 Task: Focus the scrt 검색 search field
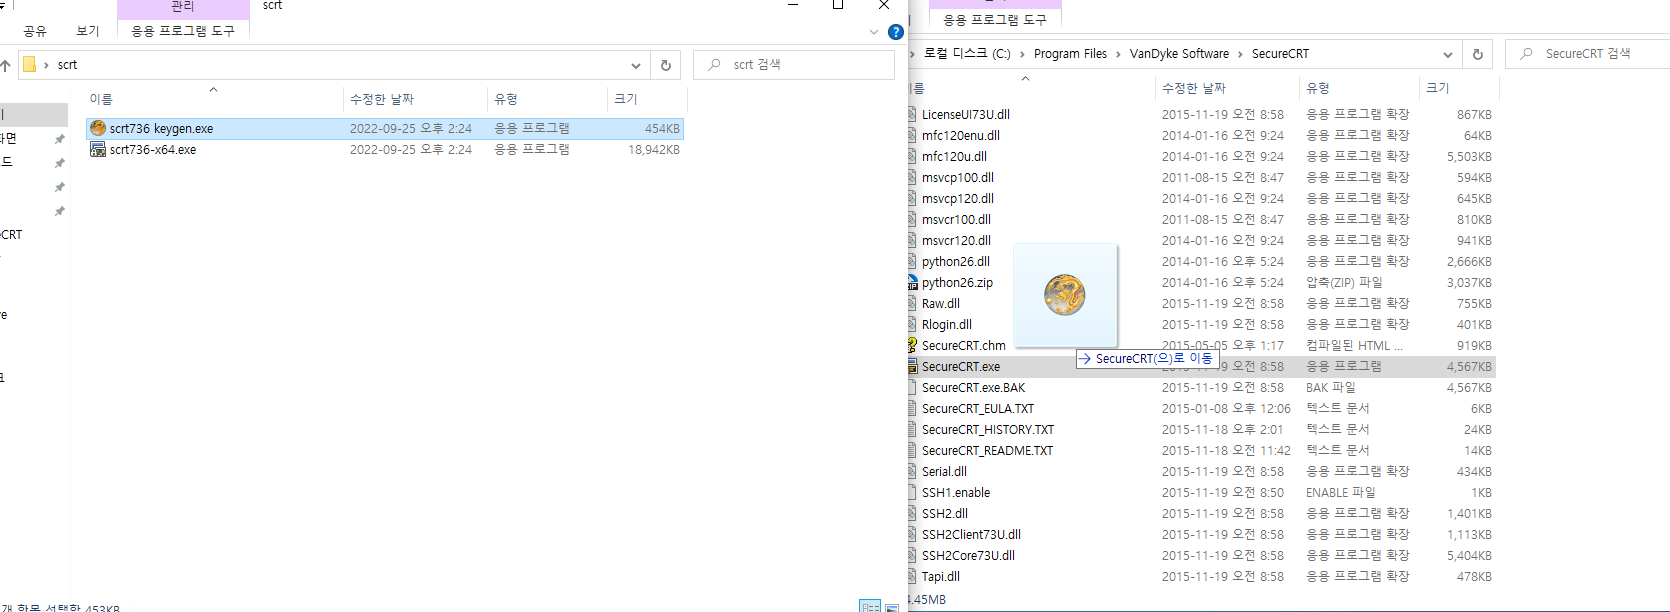(794, 65)
